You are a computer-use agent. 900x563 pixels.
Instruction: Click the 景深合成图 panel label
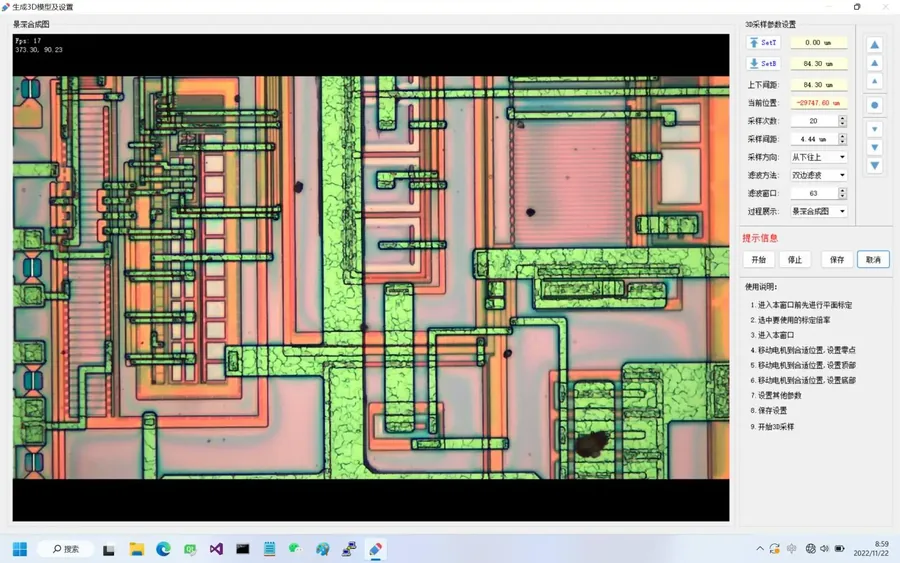(31, 24)
